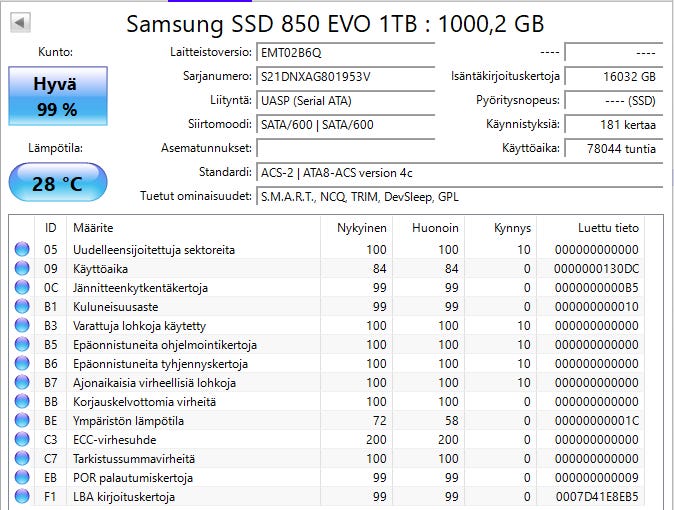Click status orb for row BB Korjauskelvottomia virheitä
The height and width of the screenshot is (510, 674).
[x=22, y=401]
